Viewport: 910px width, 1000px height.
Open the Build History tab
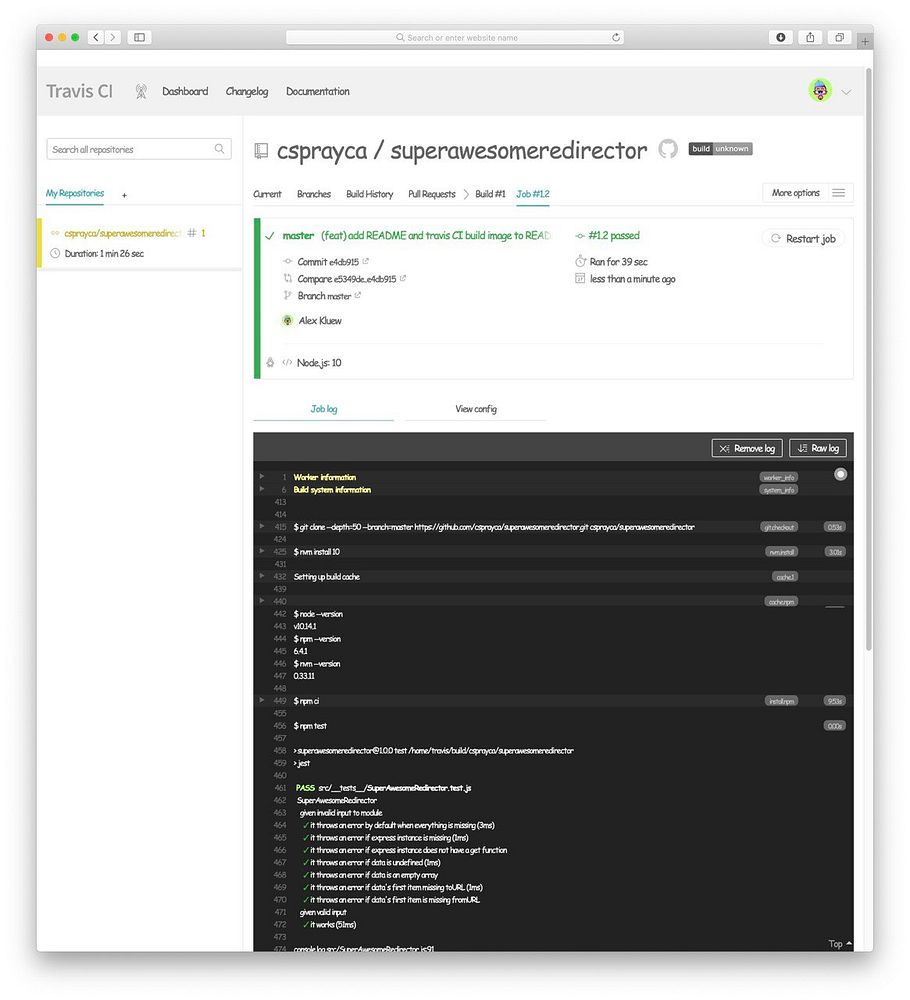pos(369,194)
